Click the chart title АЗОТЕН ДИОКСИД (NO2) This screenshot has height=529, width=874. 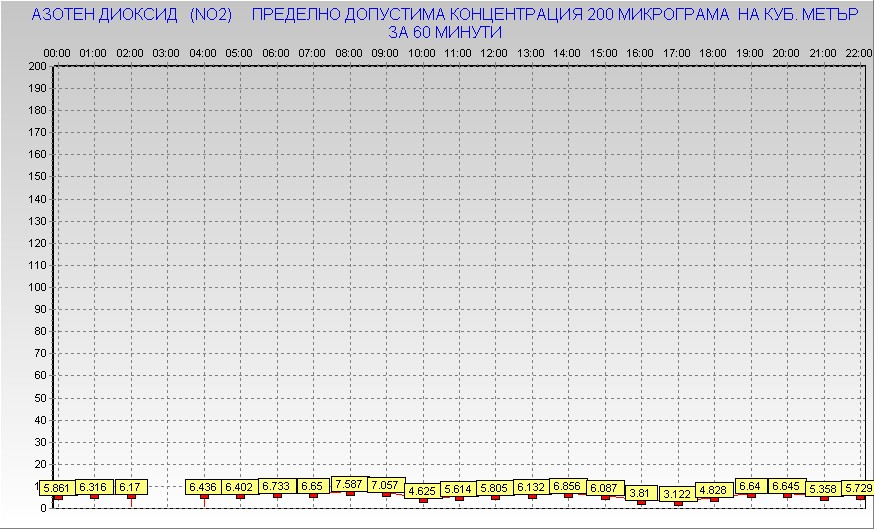point(132,16)
